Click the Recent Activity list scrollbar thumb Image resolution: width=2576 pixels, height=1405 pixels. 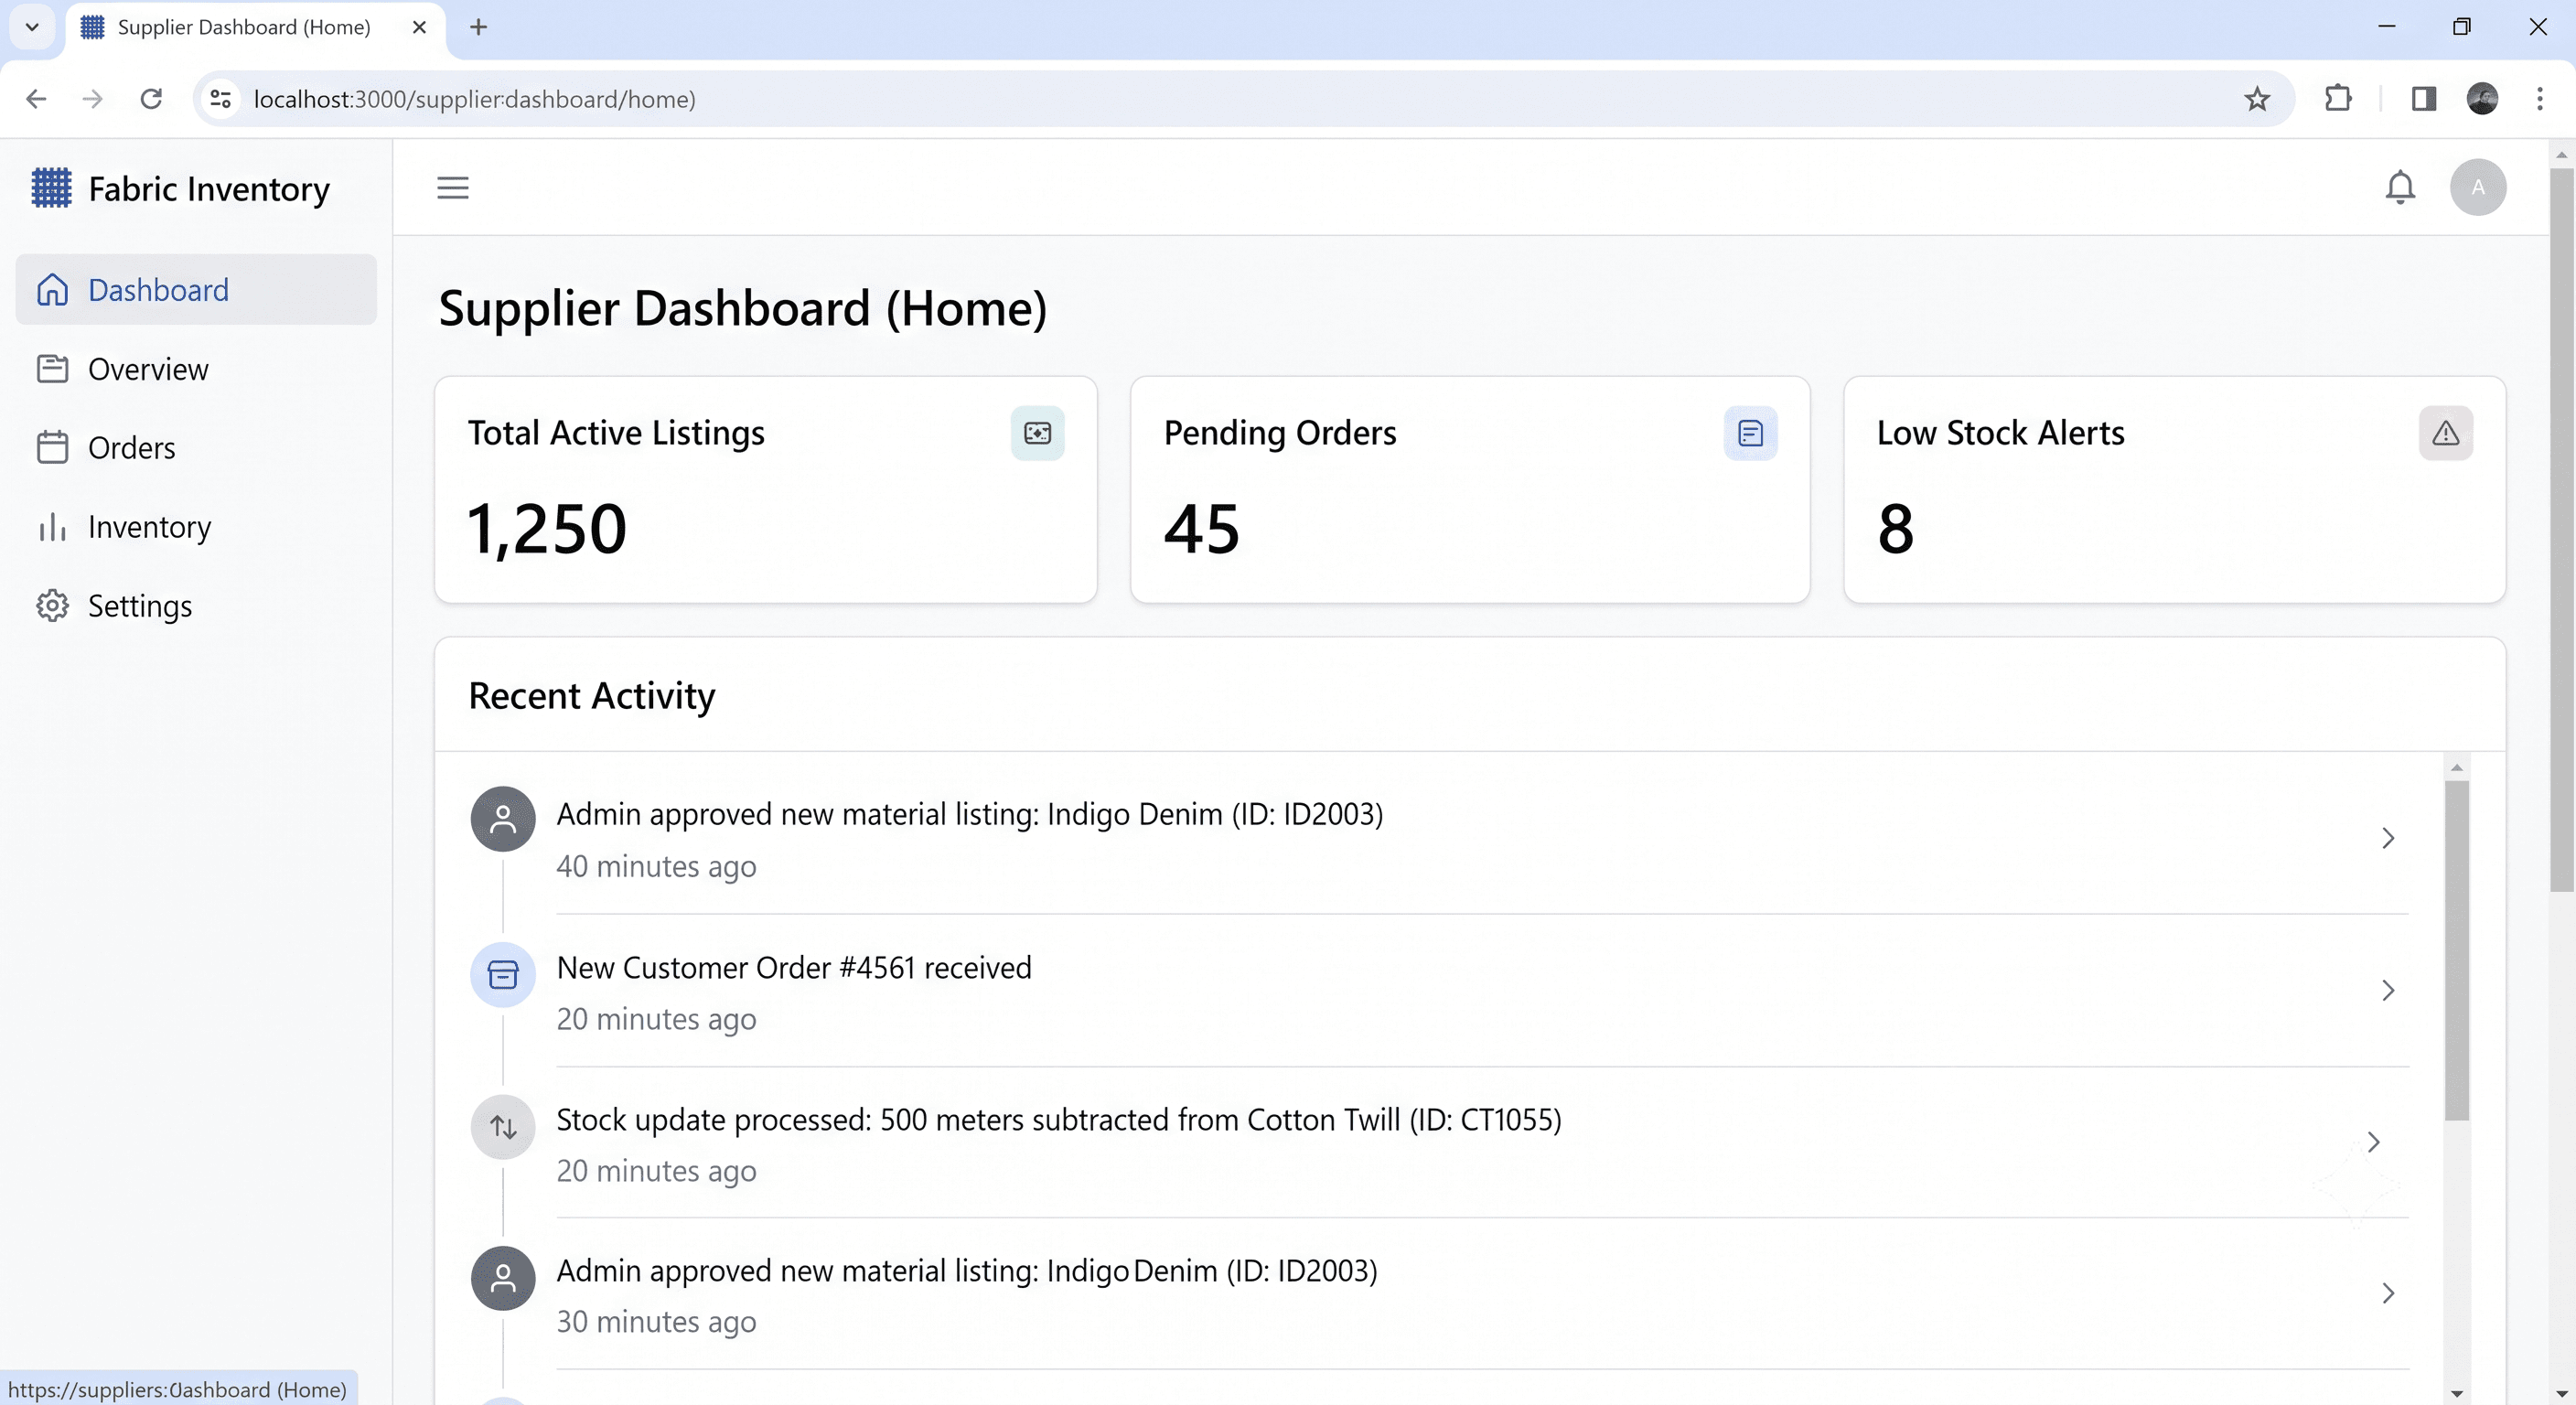[2457, 950]
